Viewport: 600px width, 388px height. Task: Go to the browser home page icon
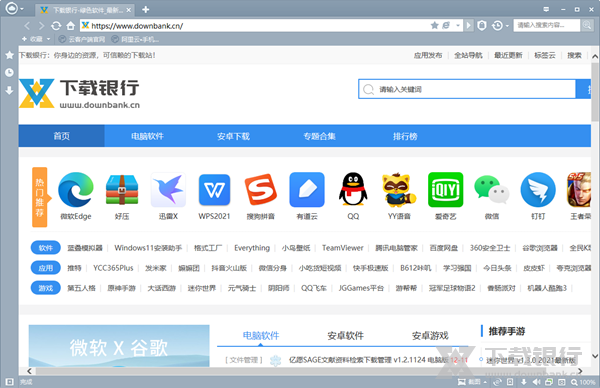(x=70, y=26)
